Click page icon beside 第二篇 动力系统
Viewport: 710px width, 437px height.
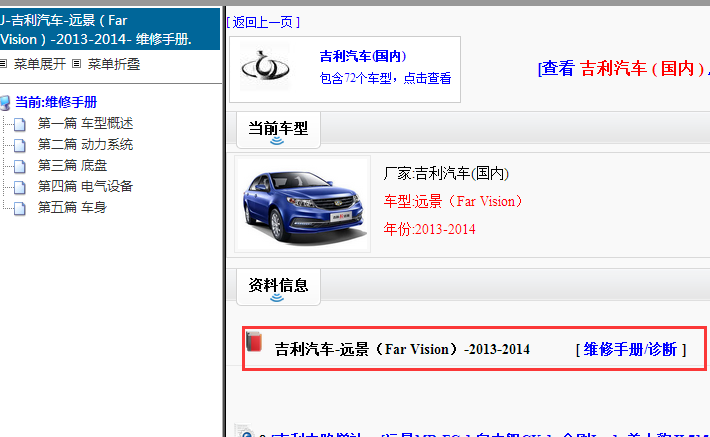click(19, 145)
